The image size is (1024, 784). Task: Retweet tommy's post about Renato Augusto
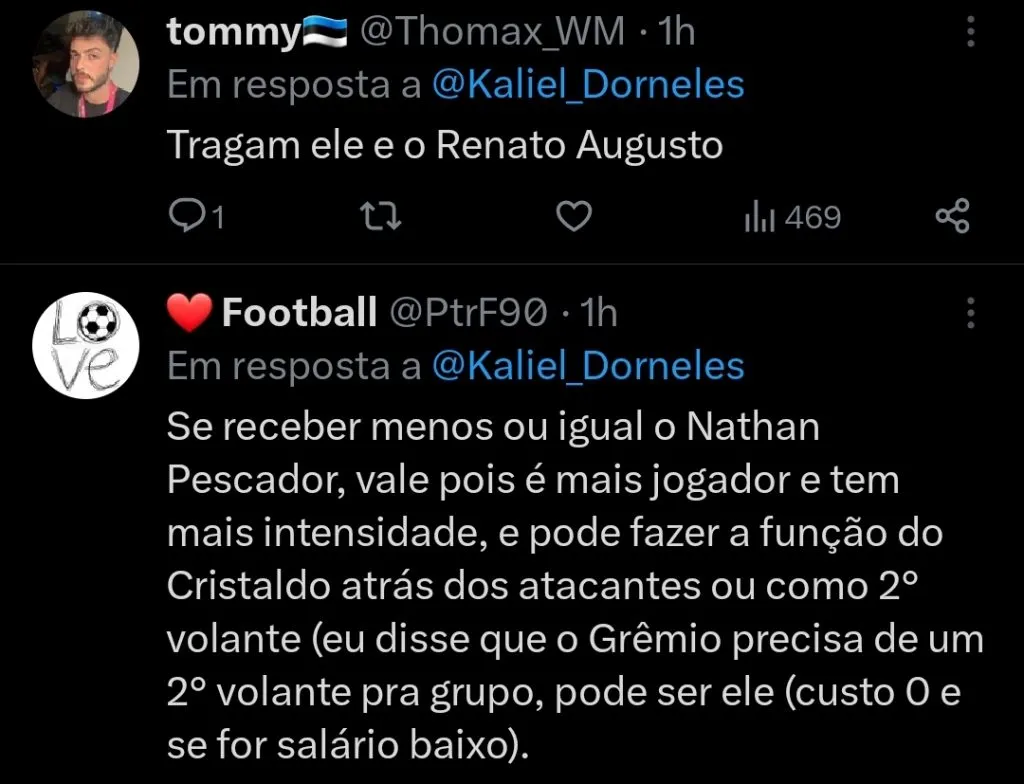(x=380, y=215)
